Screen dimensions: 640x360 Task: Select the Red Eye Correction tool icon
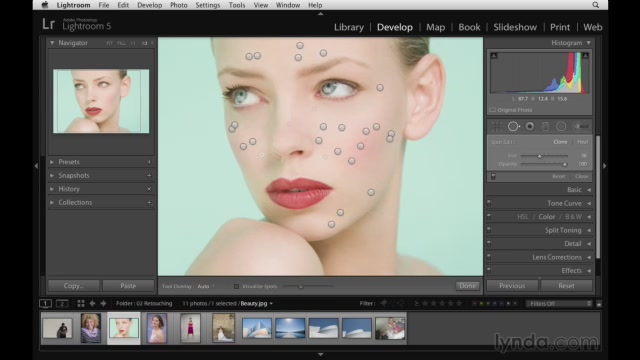530,127
